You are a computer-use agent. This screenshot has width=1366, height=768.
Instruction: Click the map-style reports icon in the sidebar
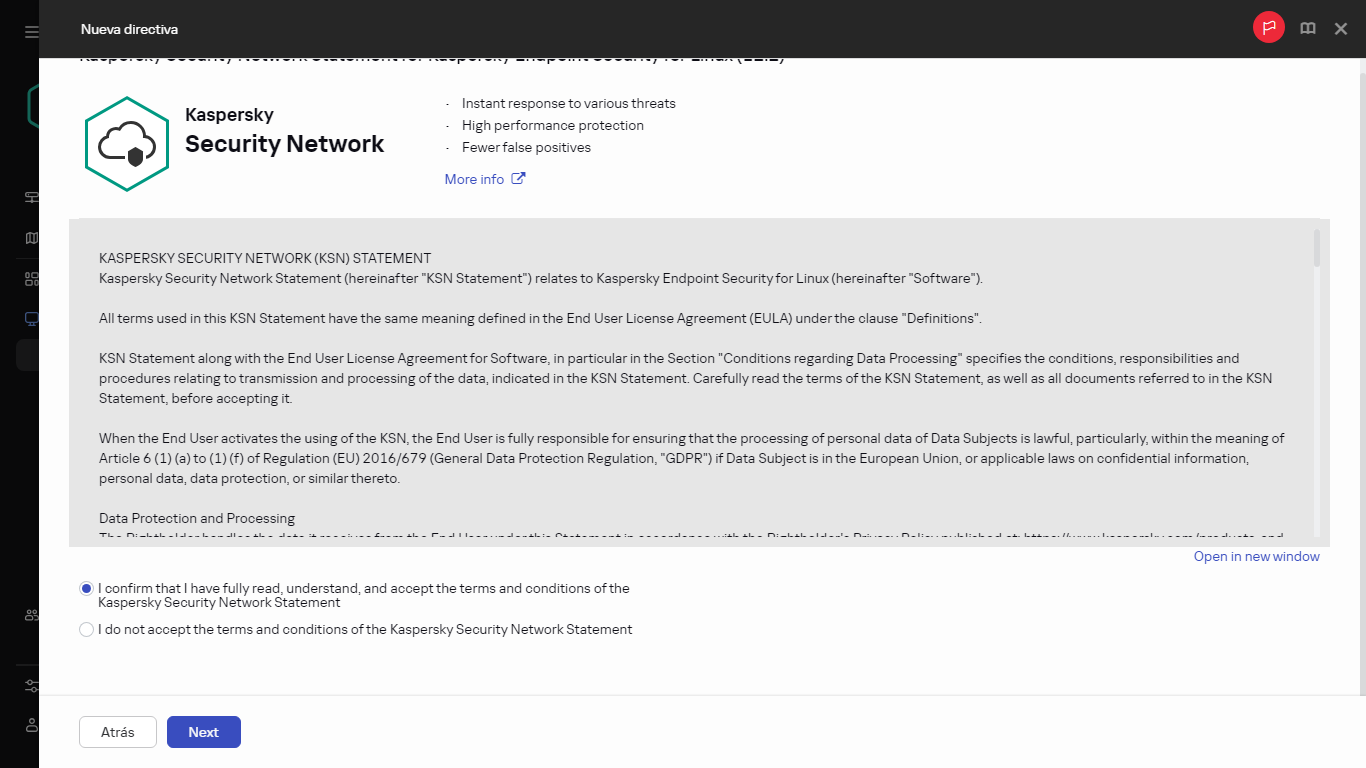[x=30, y=237]
